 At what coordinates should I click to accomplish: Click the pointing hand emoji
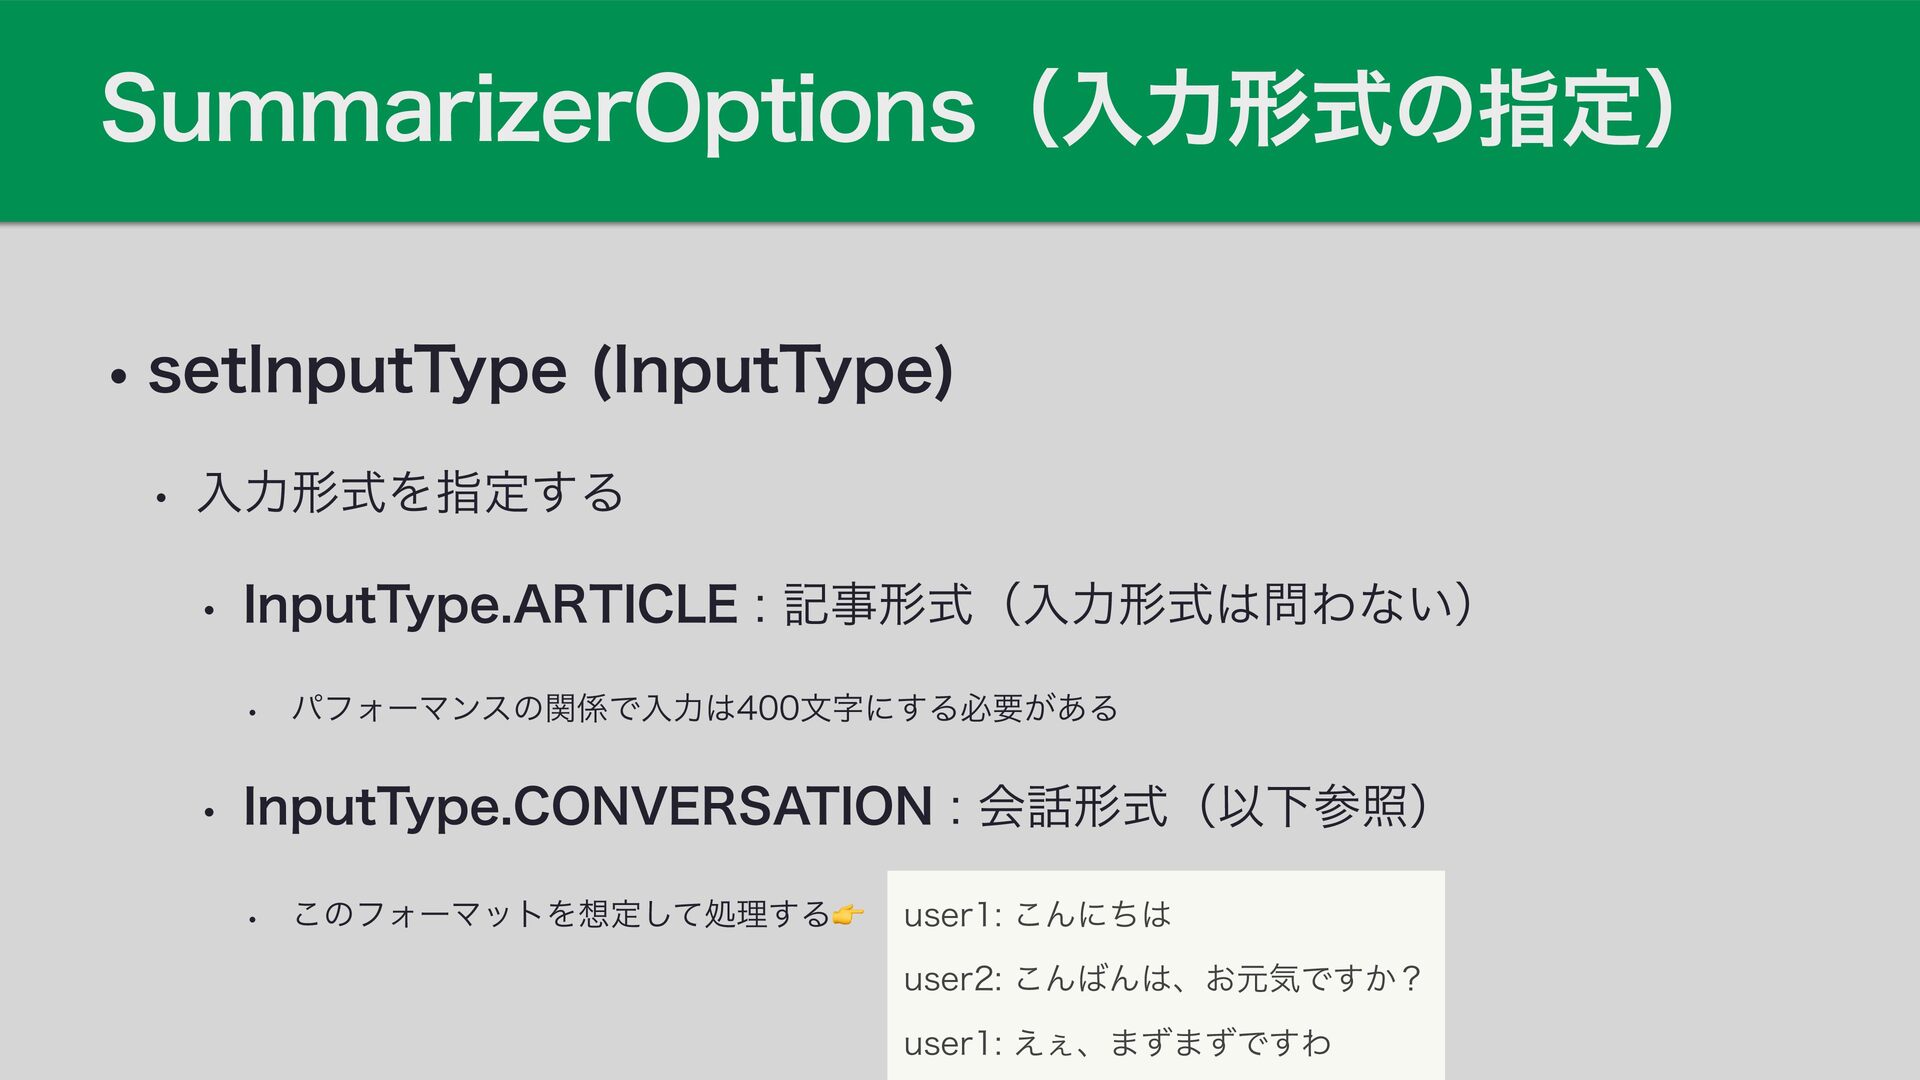point(847,914)
